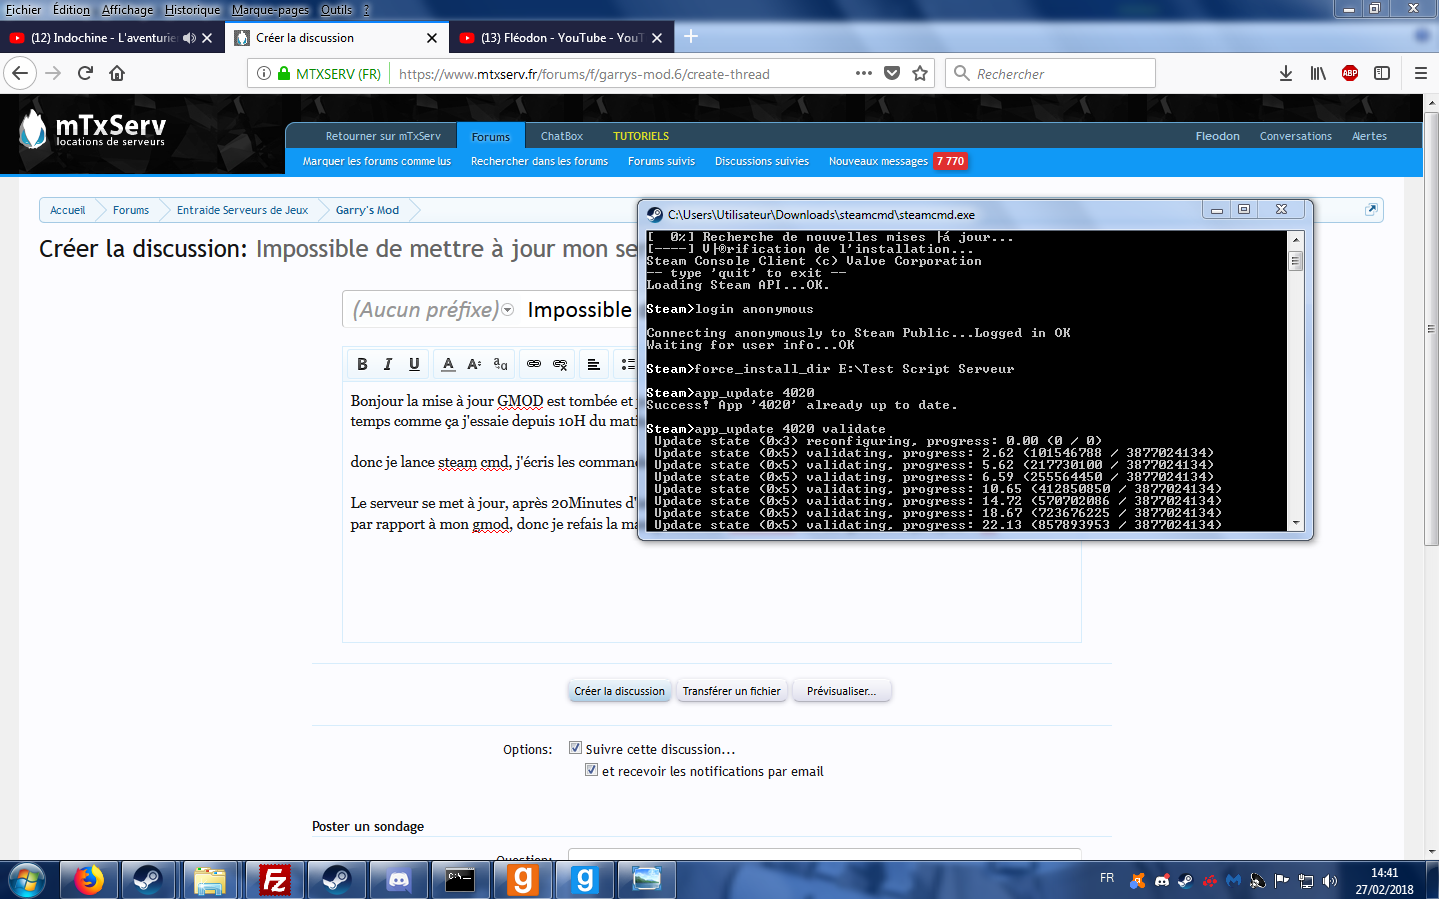The width and height of the screenshot is (1439, 899).
Task: Toggle Suivre cette discussion checkbox
Action: [575, 748]
